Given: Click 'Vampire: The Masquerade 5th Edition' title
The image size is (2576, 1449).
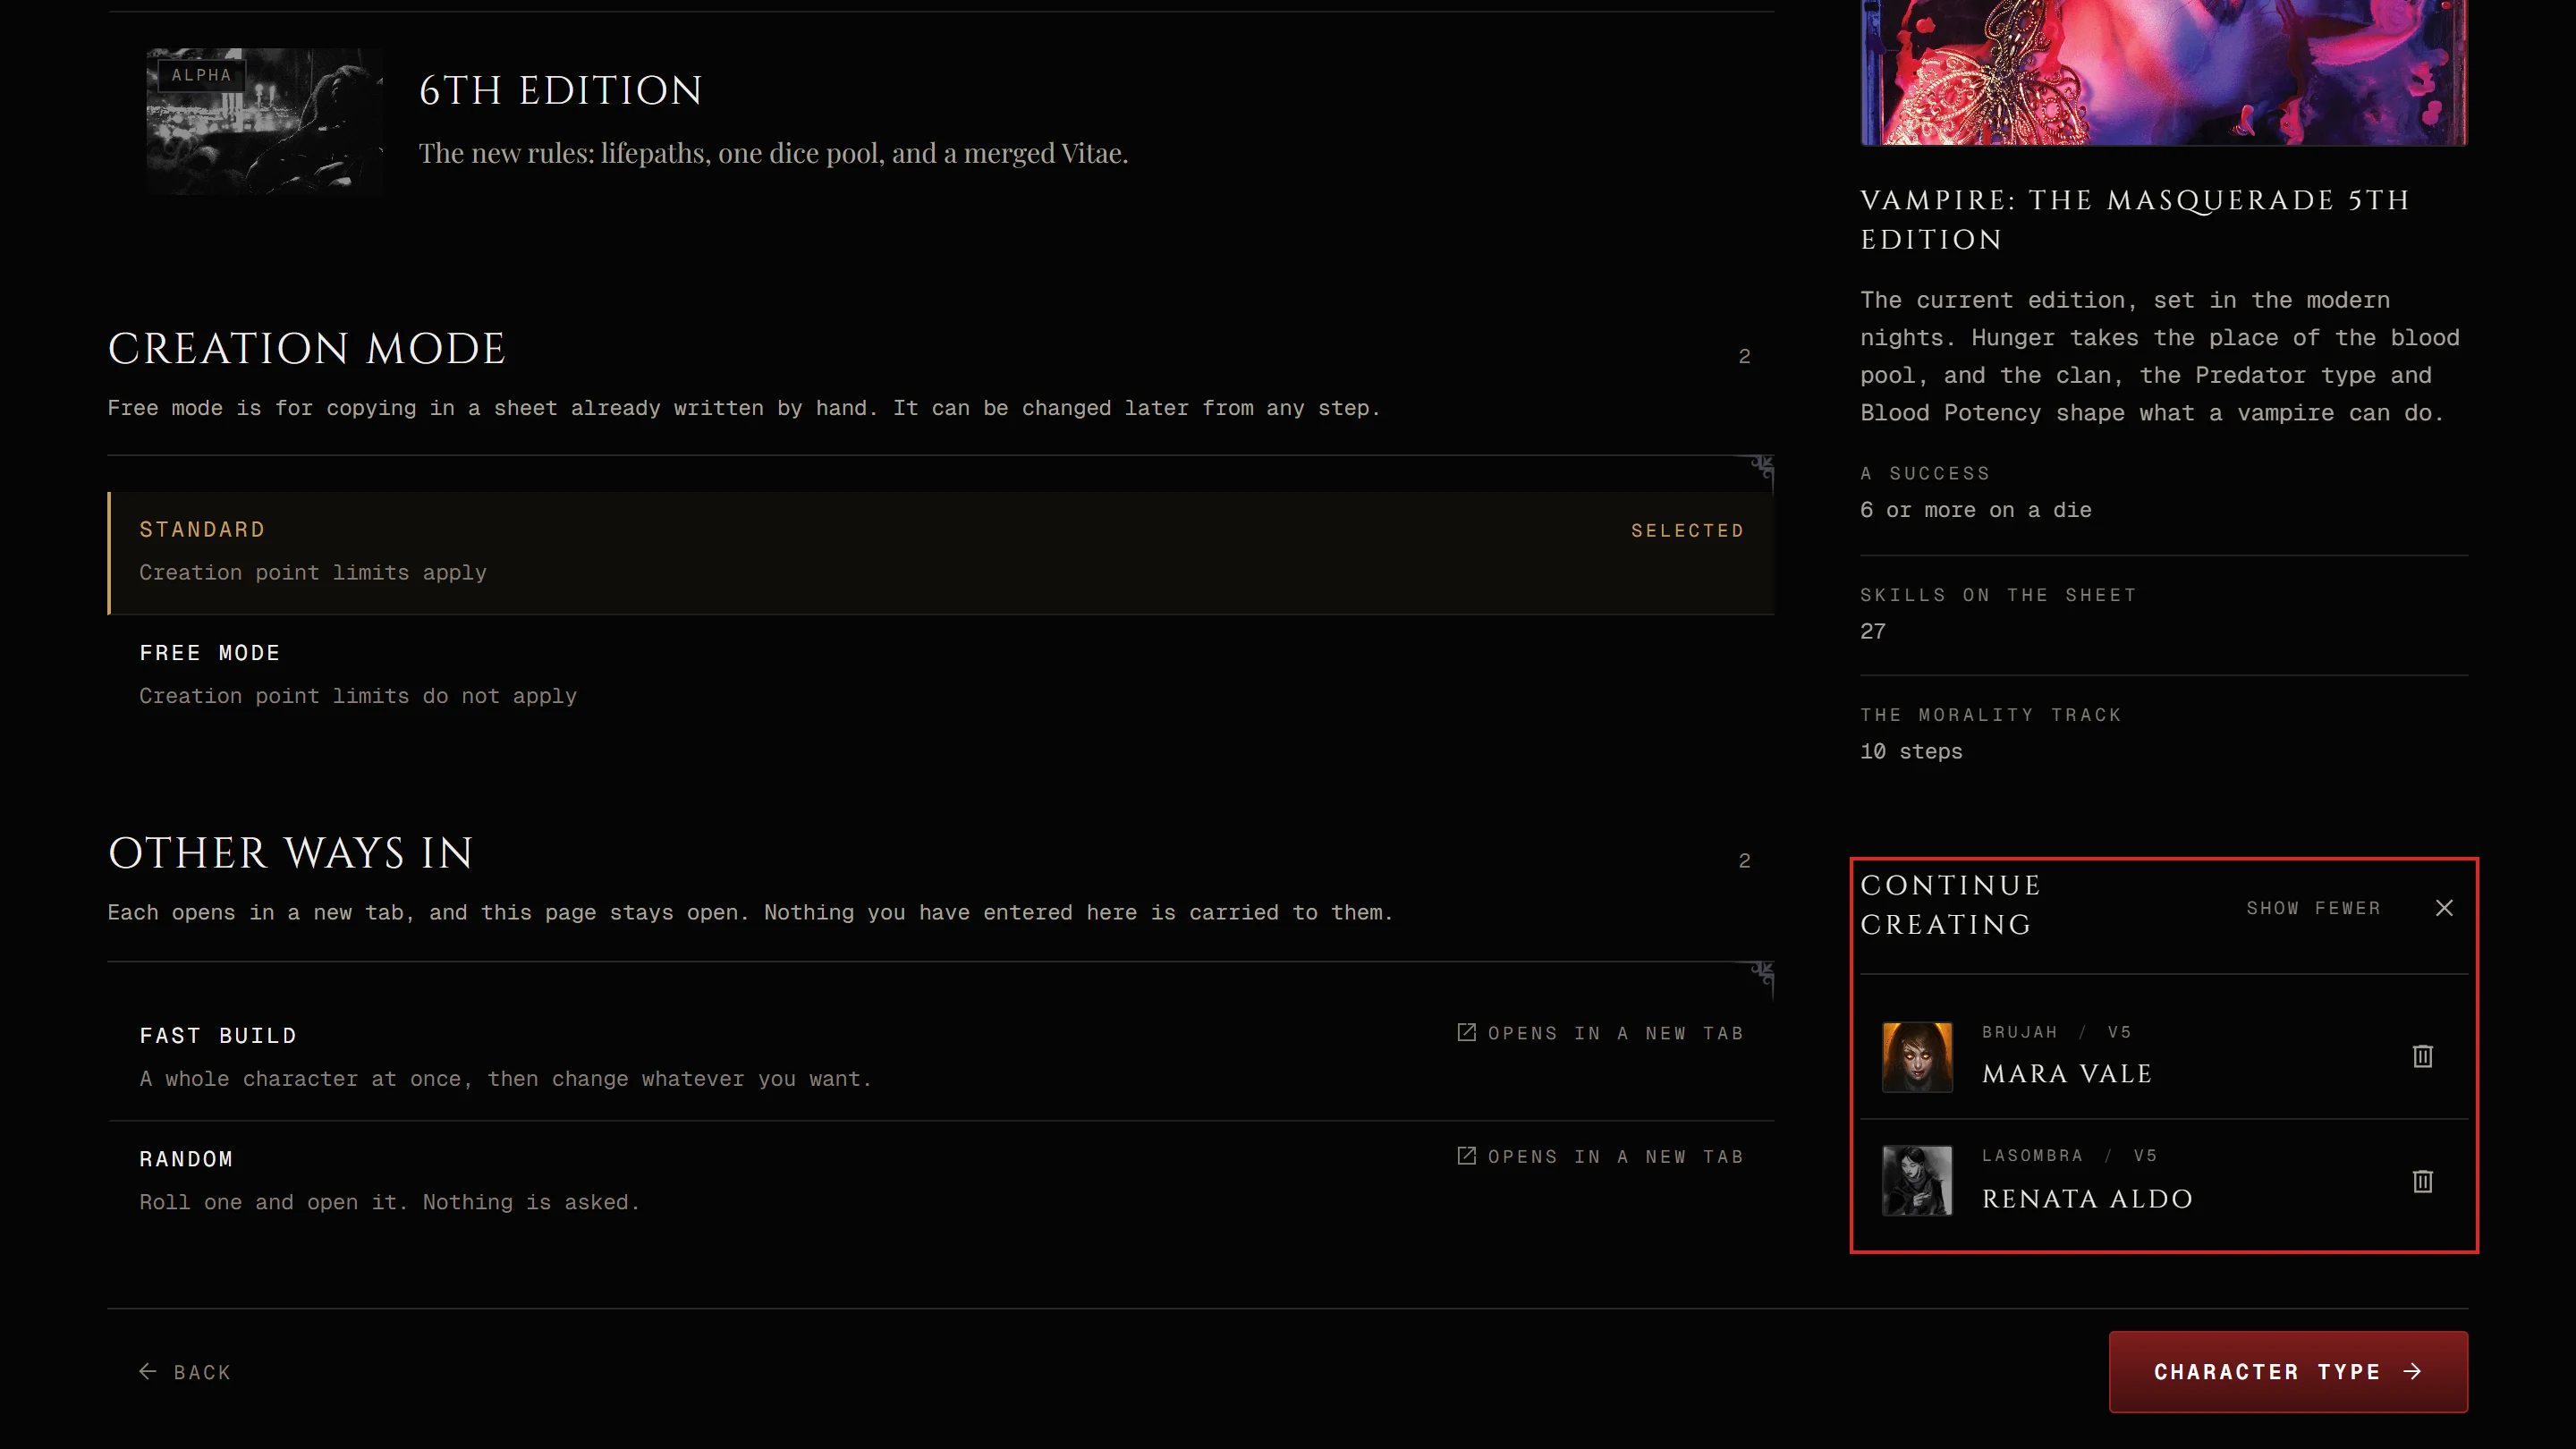Looking at the screenshot, I should 2135,219.
